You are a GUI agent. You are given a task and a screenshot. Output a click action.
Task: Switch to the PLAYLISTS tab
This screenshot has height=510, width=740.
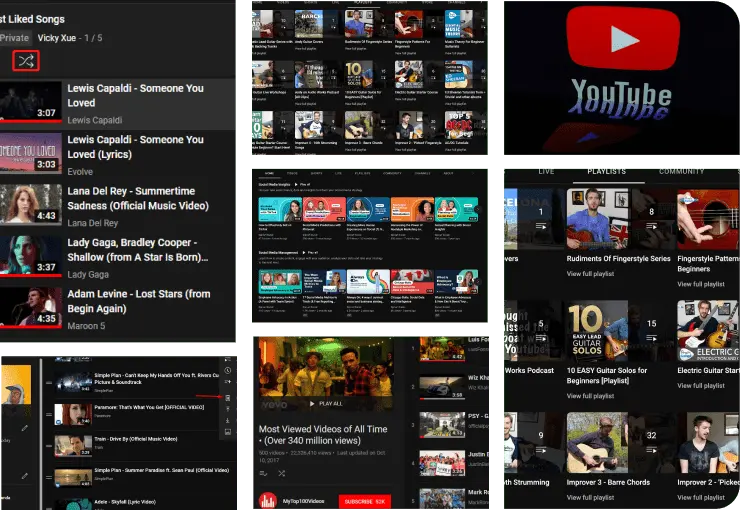click(x=607, y=171)
